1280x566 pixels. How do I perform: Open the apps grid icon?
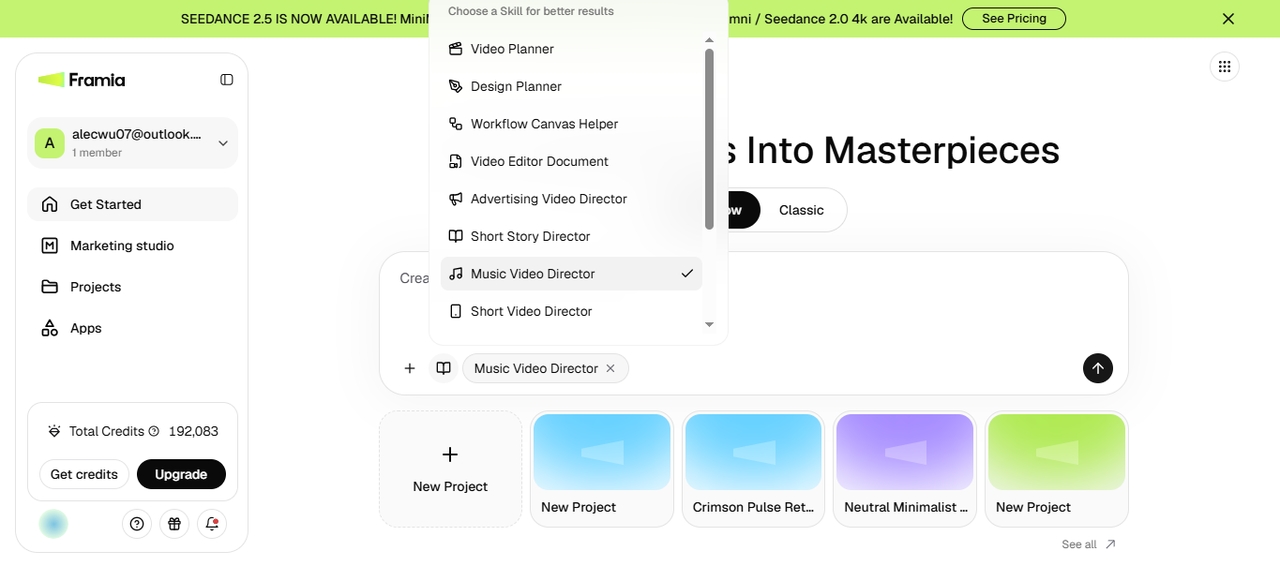(x=1224, y=67)
